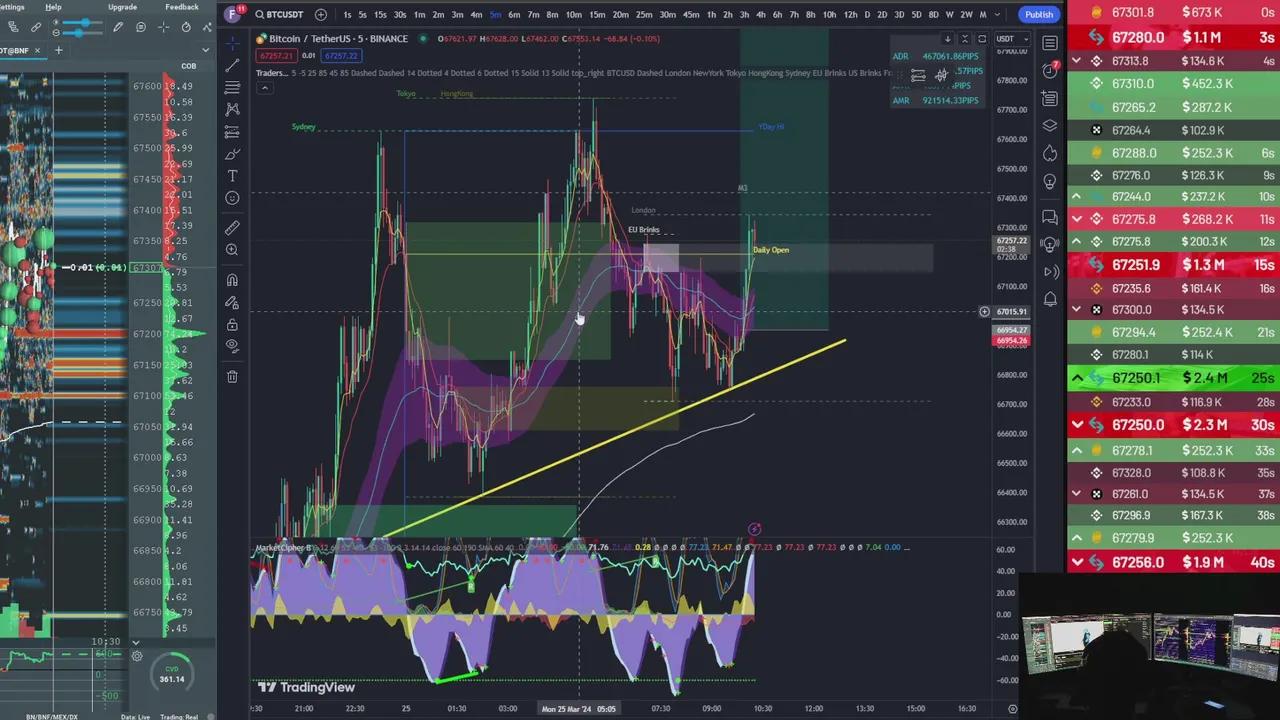Viewport: 1280px width, 720px height.
Task: Click the TradingView logo on the chart
Action: [307, 687]
